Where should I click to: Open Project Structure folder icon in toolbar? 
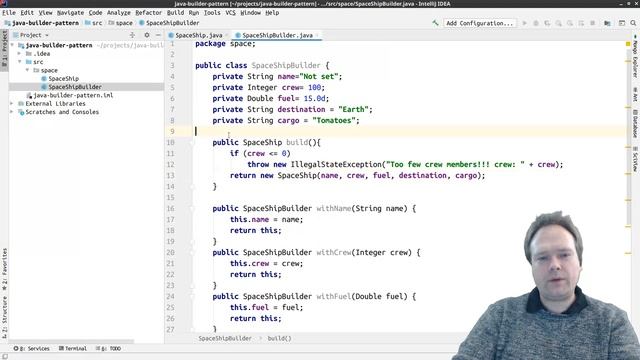click(x=607, y=23)
